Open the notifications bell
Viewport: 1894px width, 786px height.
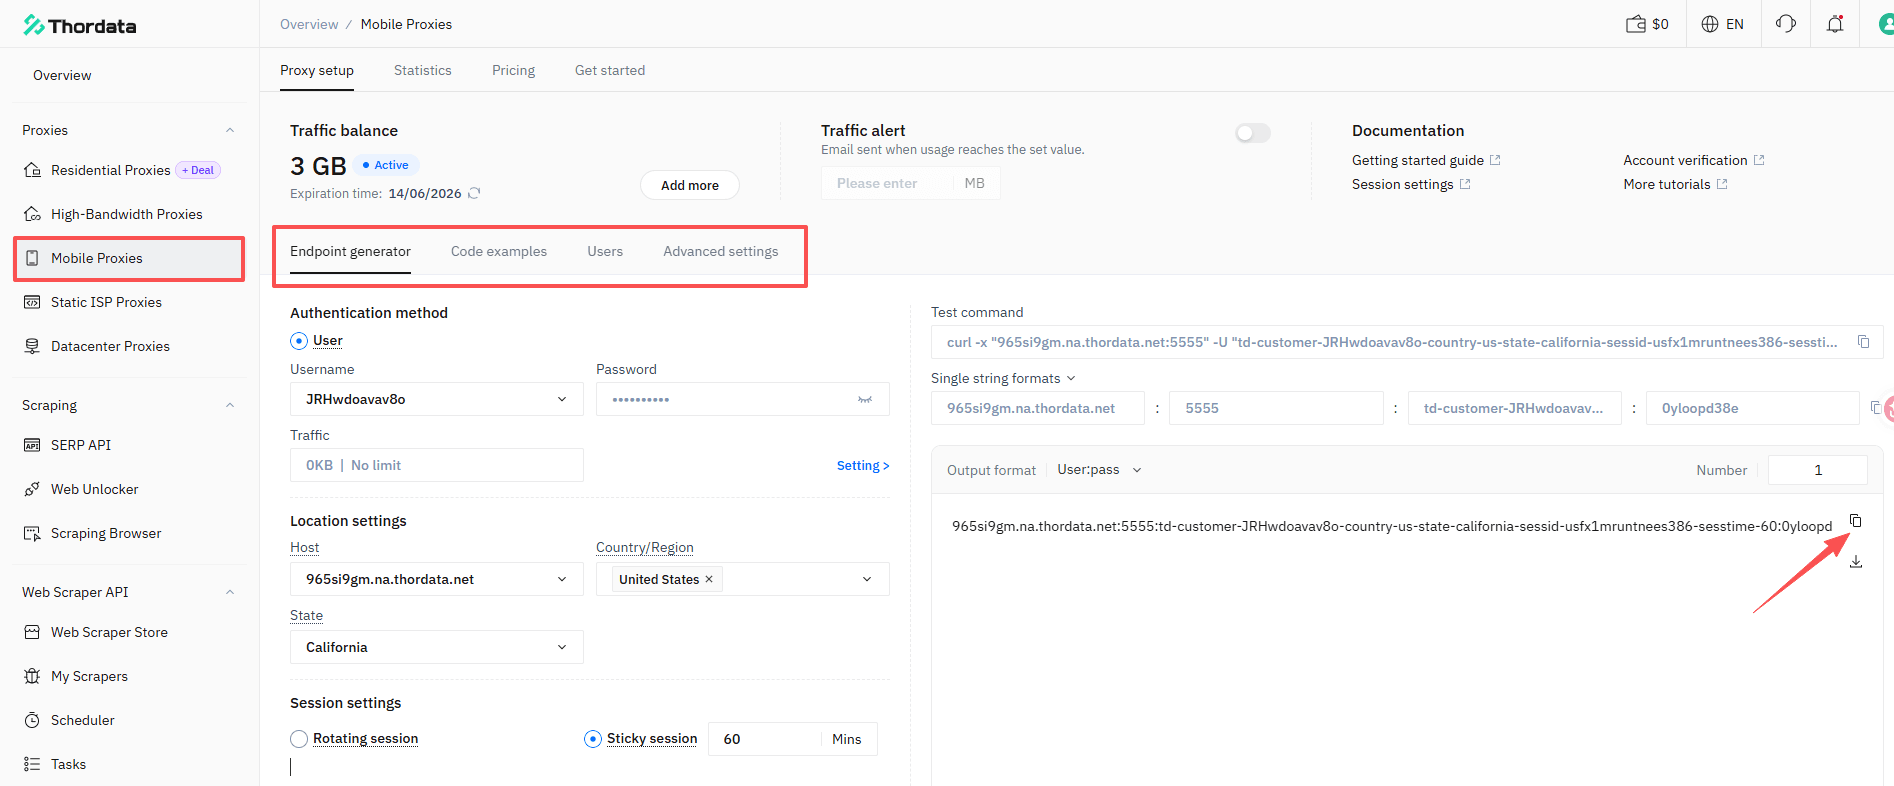[x=1835, y=24]
